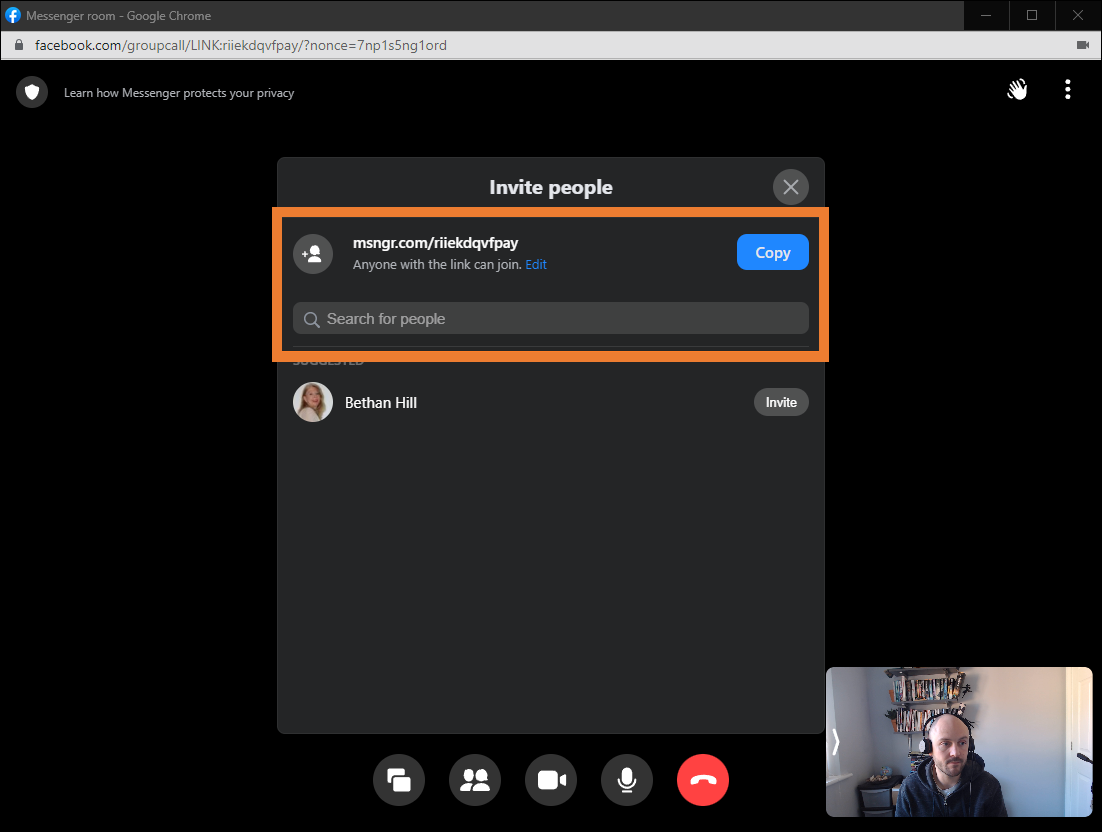Click the magnifier icon in search field
The height and width of the screenshot is (832, 1102).
tap(312, 319)
